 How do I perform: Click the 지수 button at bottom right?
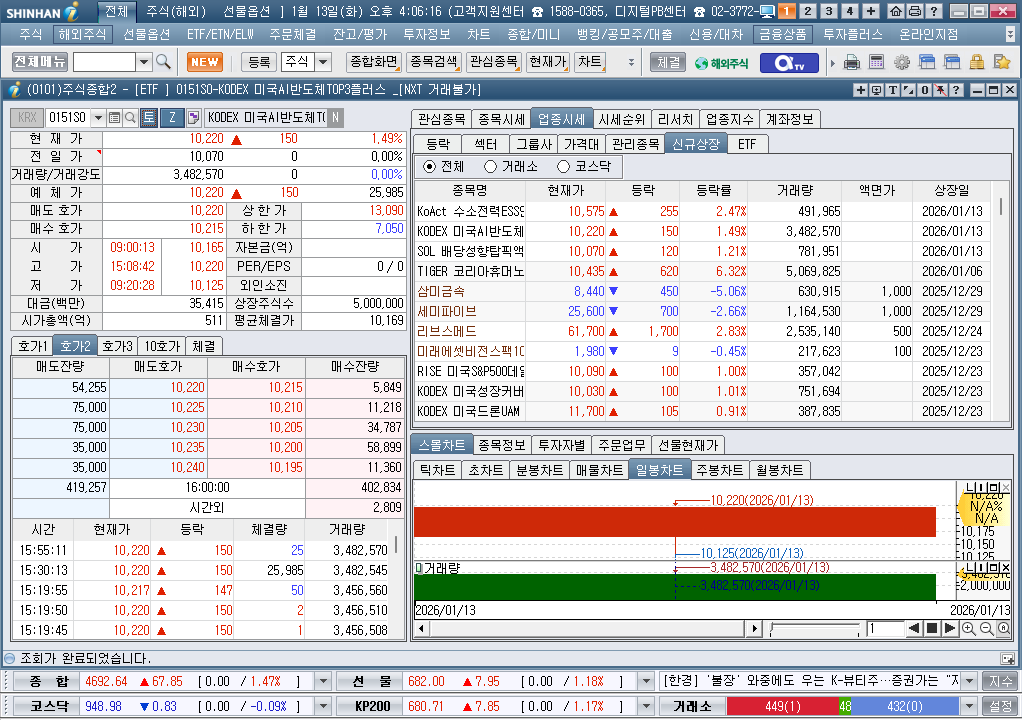(x=1000, y=682)
